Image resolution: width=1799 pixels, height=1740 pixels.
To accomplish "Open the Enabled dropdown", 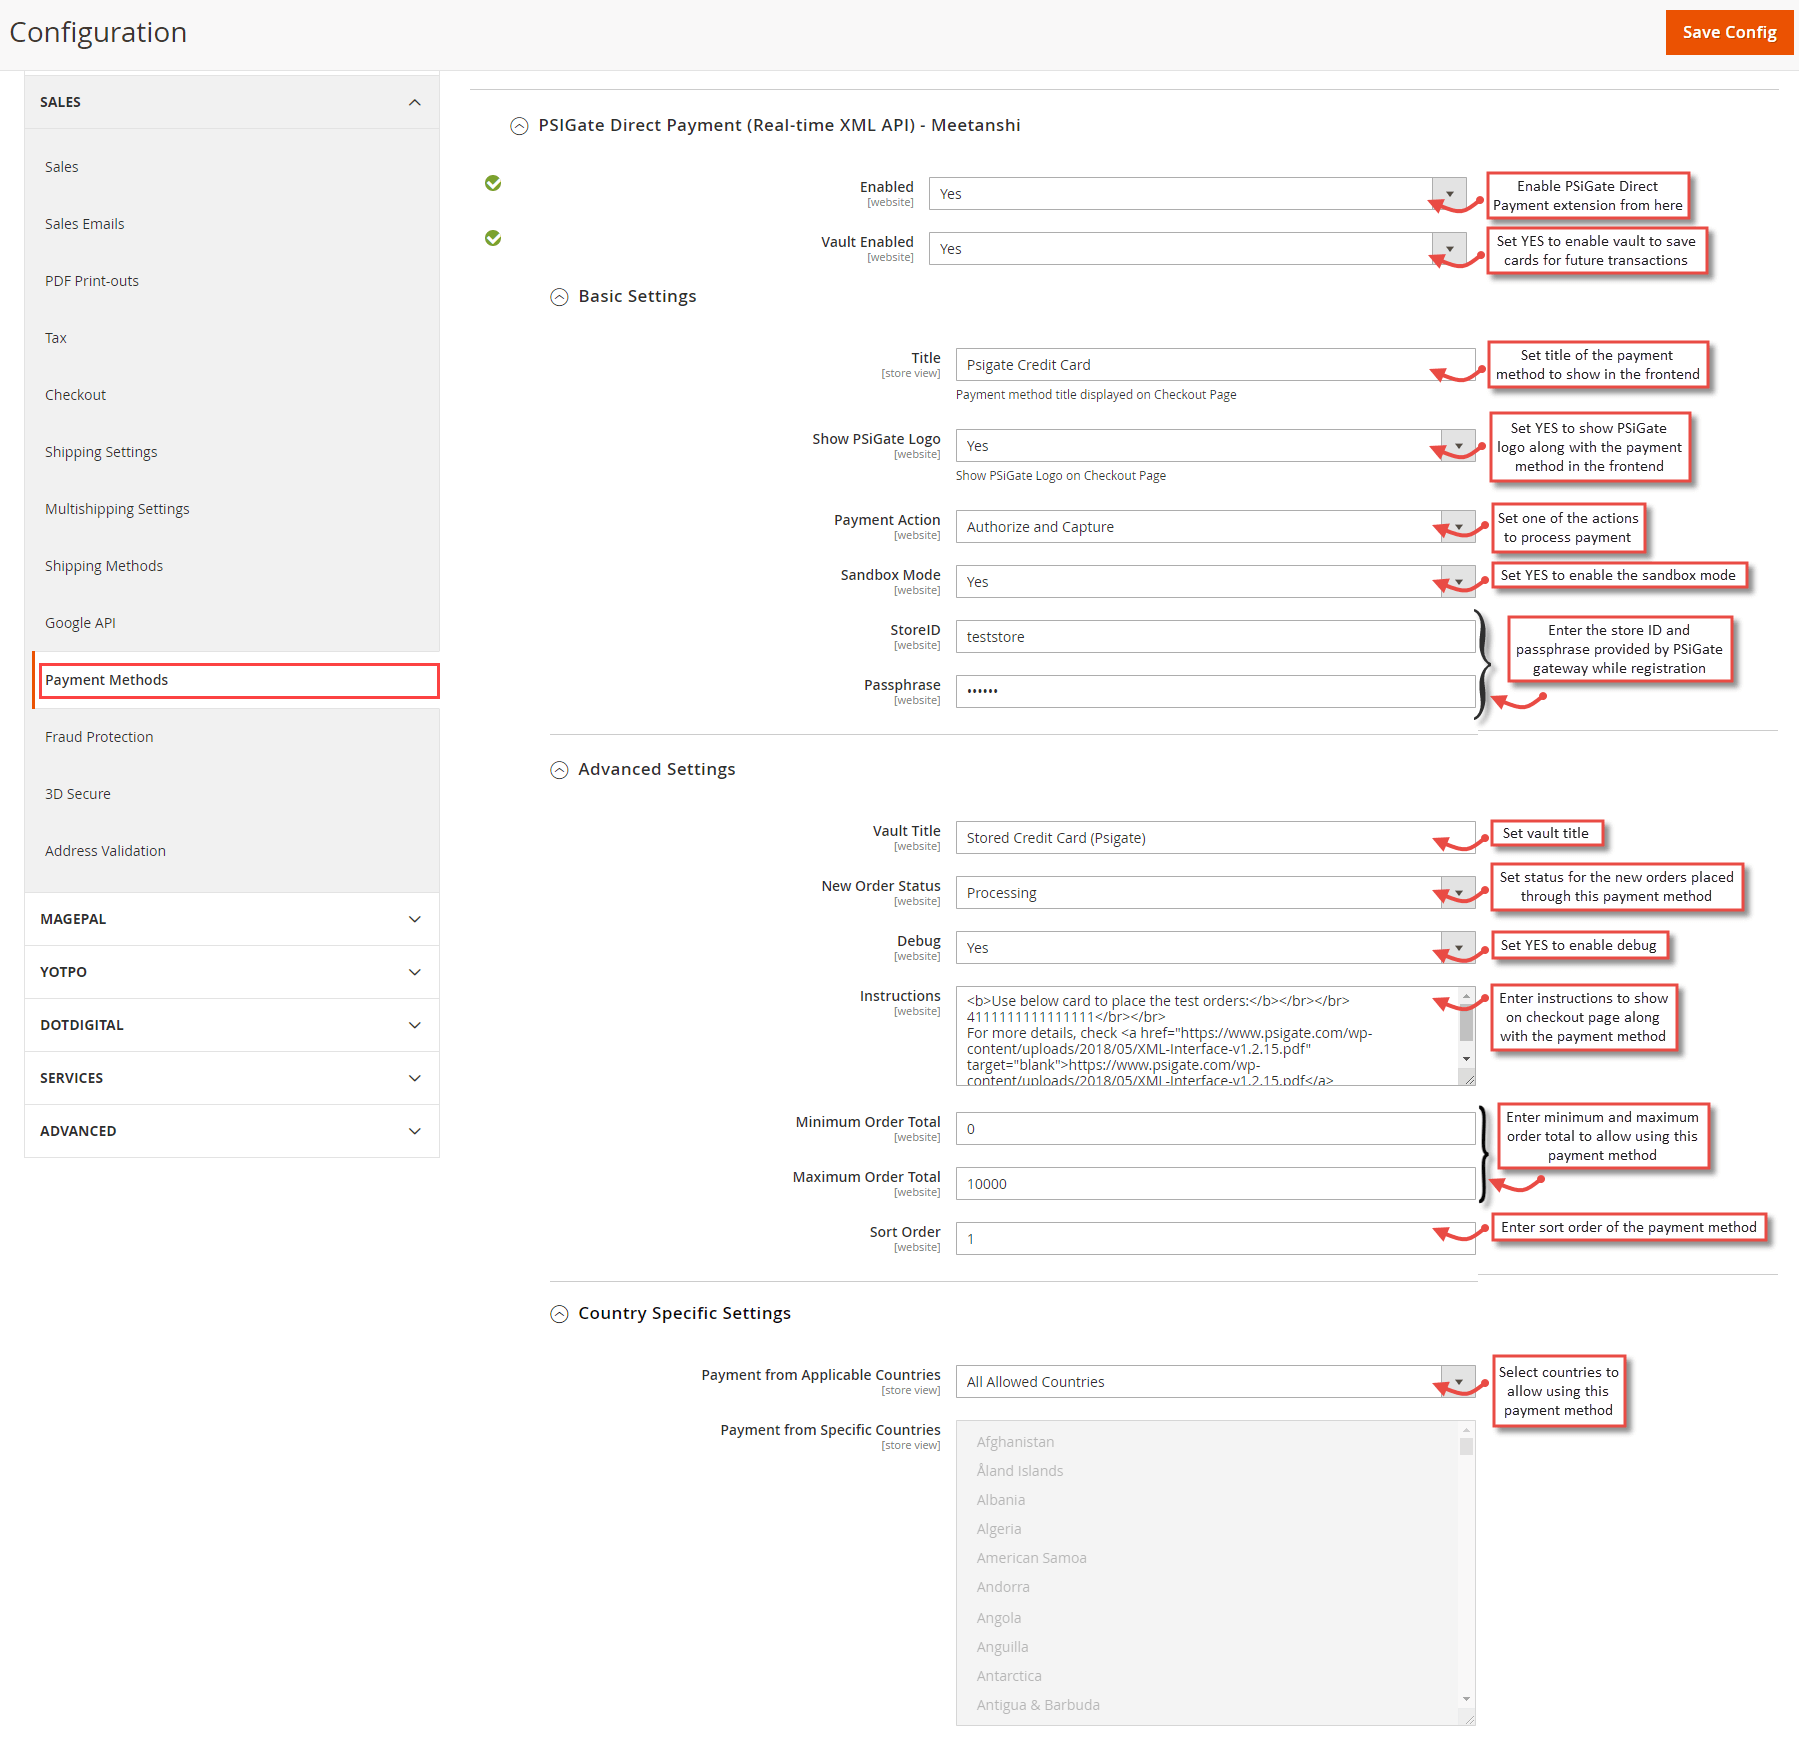I will click(x=1197, y=194).
